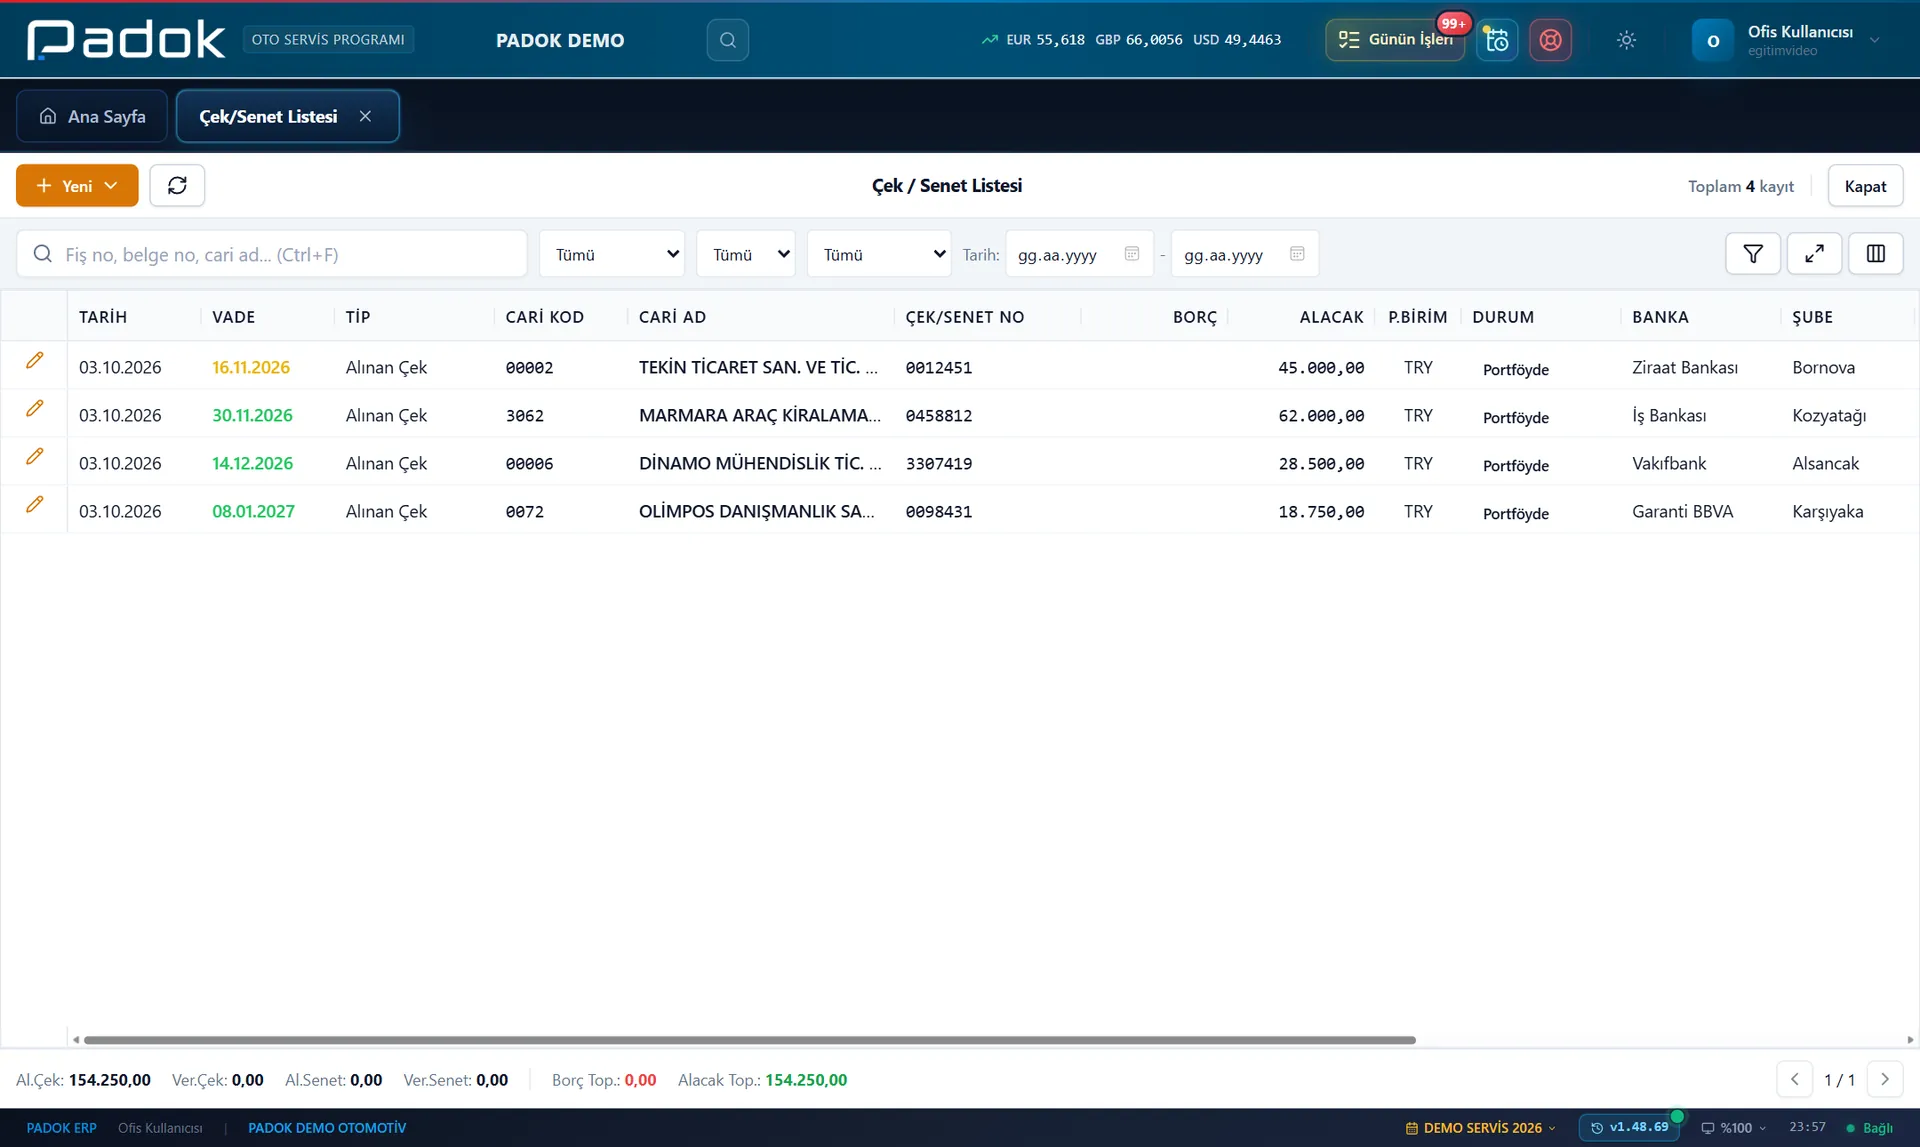Viewport: 1920px width, 1147px height.
Task: Open start date calendar picker icon
Action: click(1131, 254)
